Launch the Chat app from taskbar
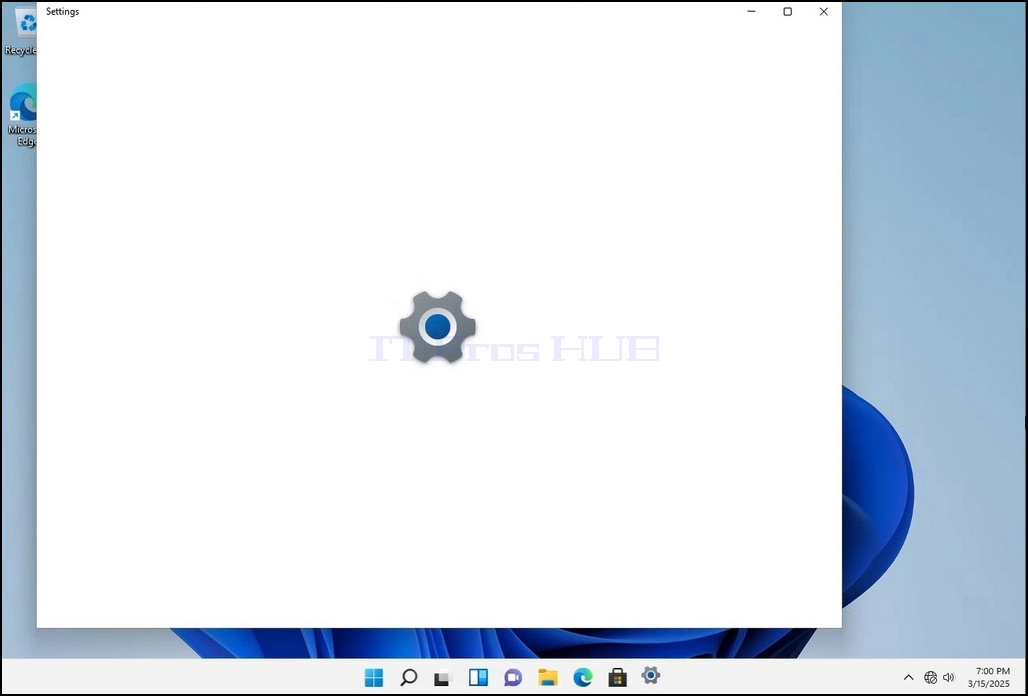This screenshot has height=696, width=1028. coord(513,677)
